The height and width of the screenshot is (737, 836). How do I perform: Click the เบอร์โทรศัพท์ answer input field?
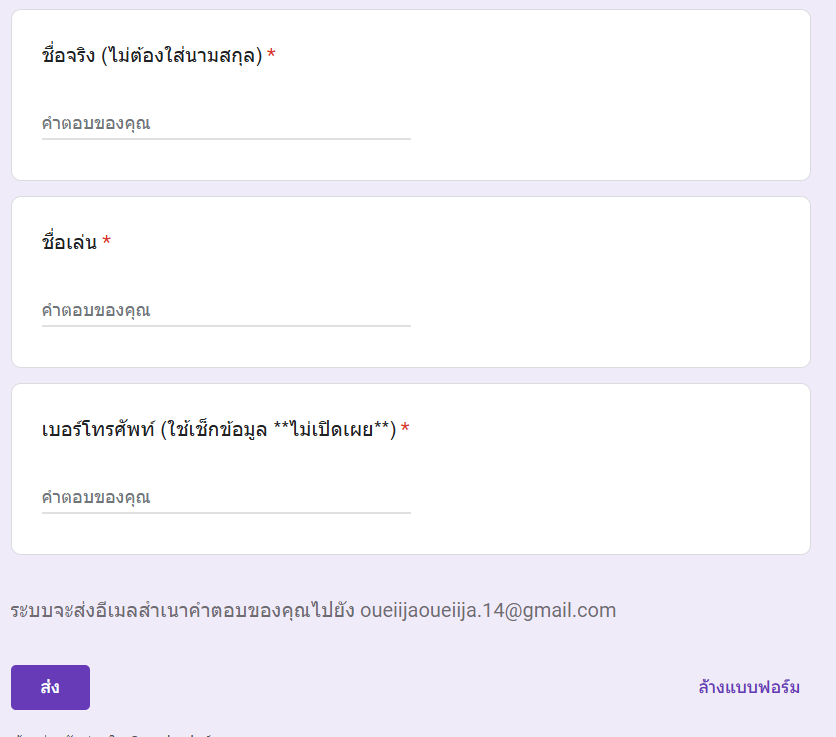click(226, 498)
